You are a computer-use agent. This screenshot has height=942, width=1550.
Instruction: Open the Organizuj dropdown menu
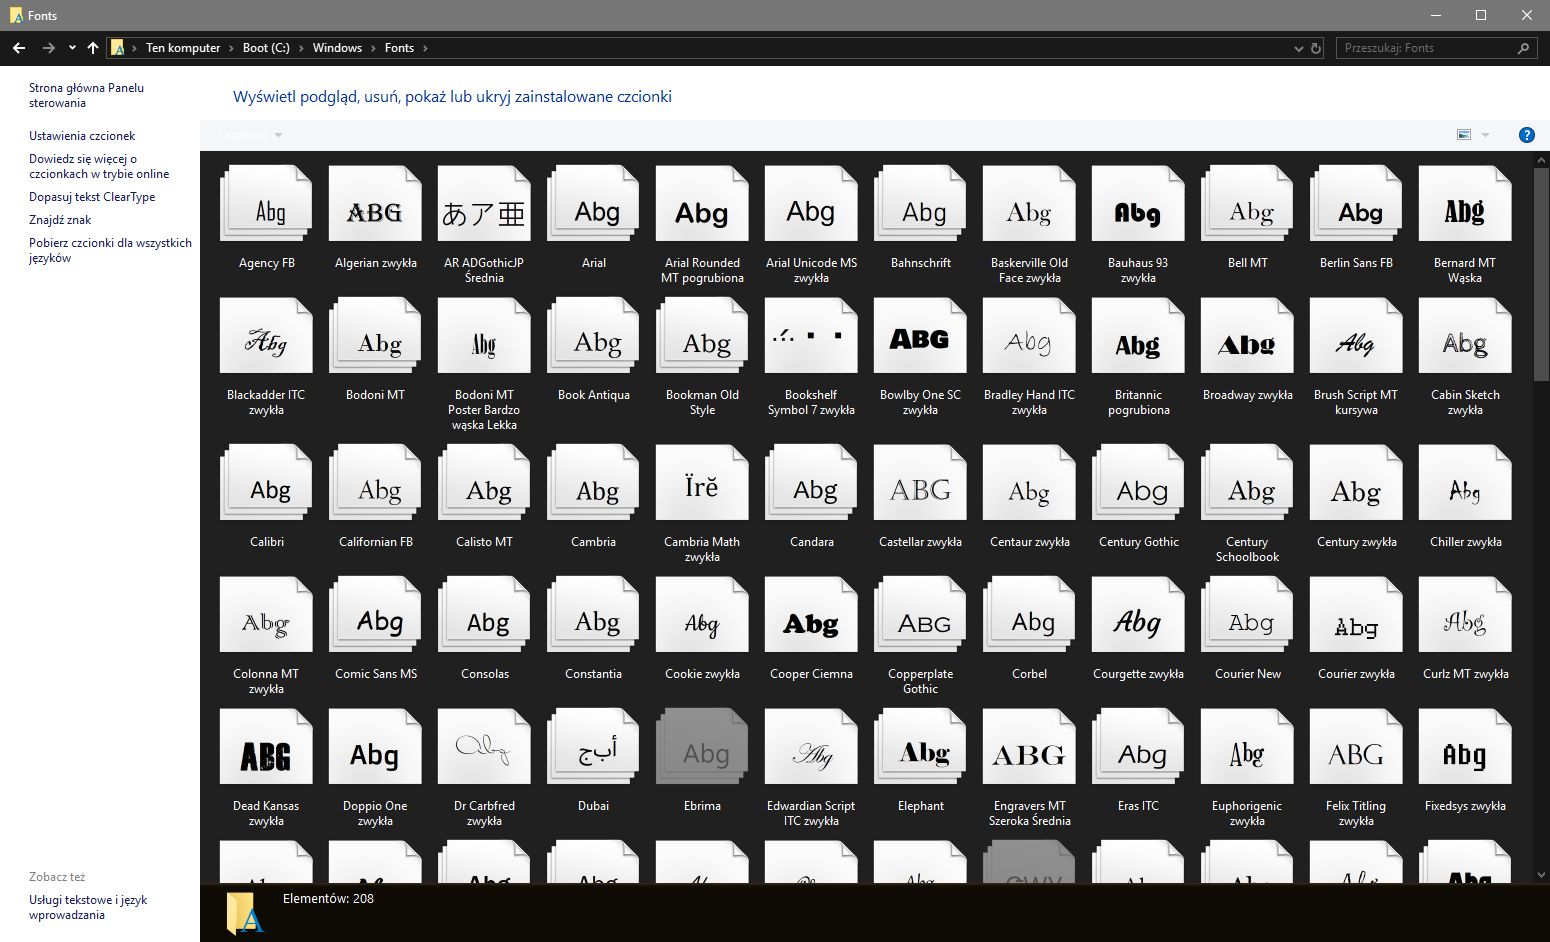click(248, 134)
